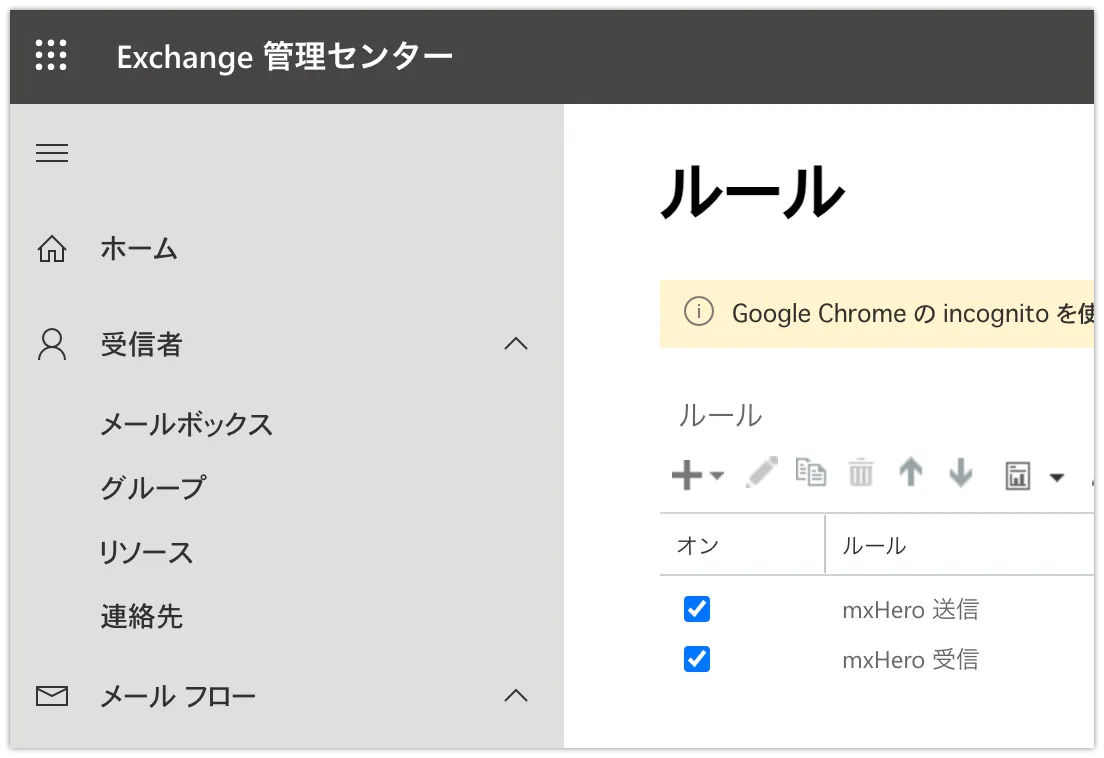Move rule up with up arrow

pos(910,473)
